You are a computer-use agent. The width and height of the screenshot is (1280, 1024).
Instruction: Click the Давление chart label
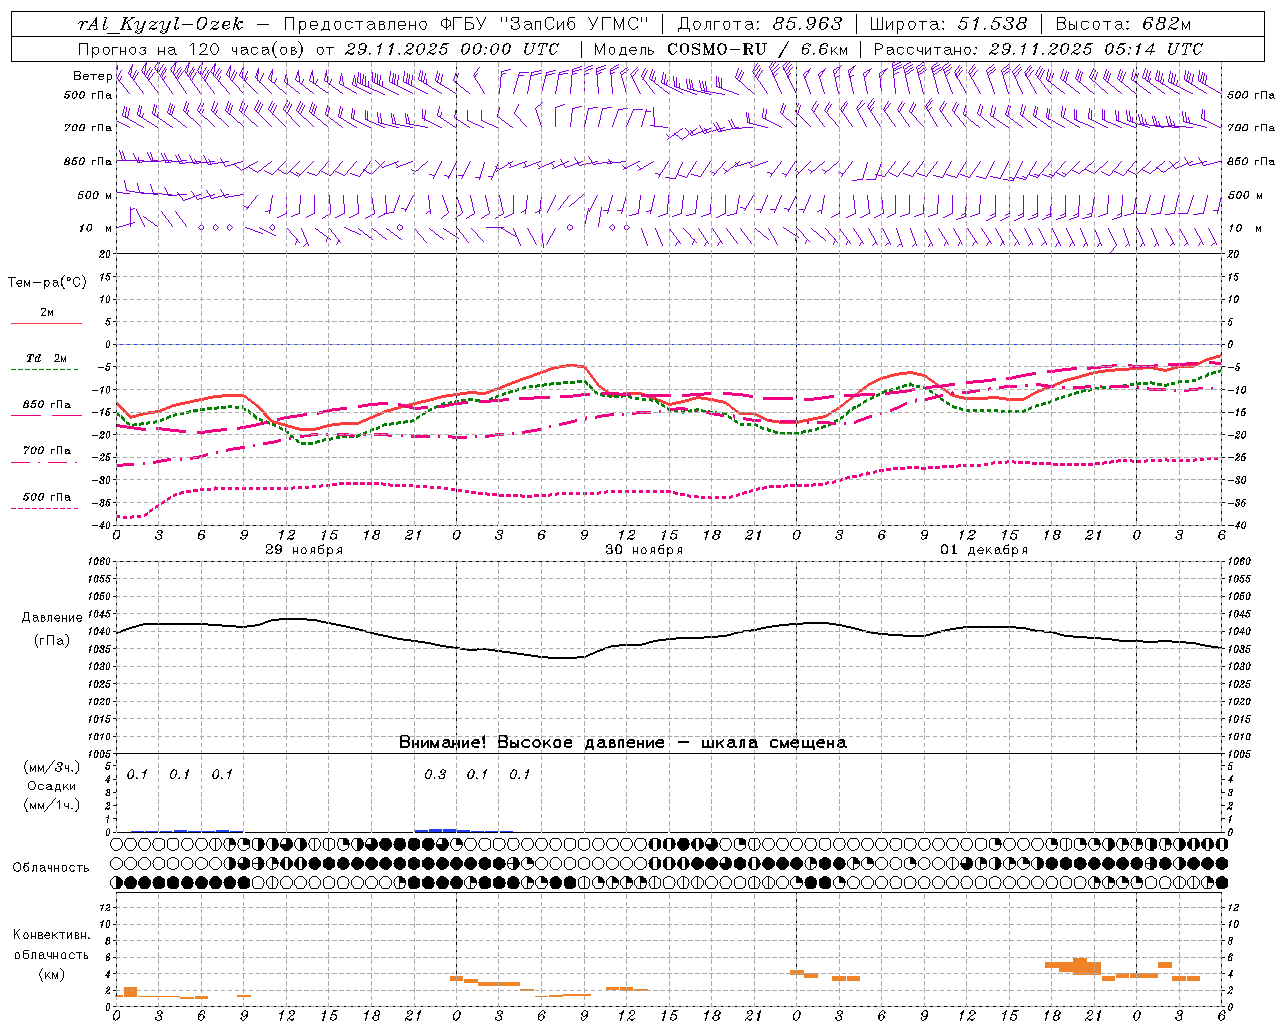(x=50, y=618)
